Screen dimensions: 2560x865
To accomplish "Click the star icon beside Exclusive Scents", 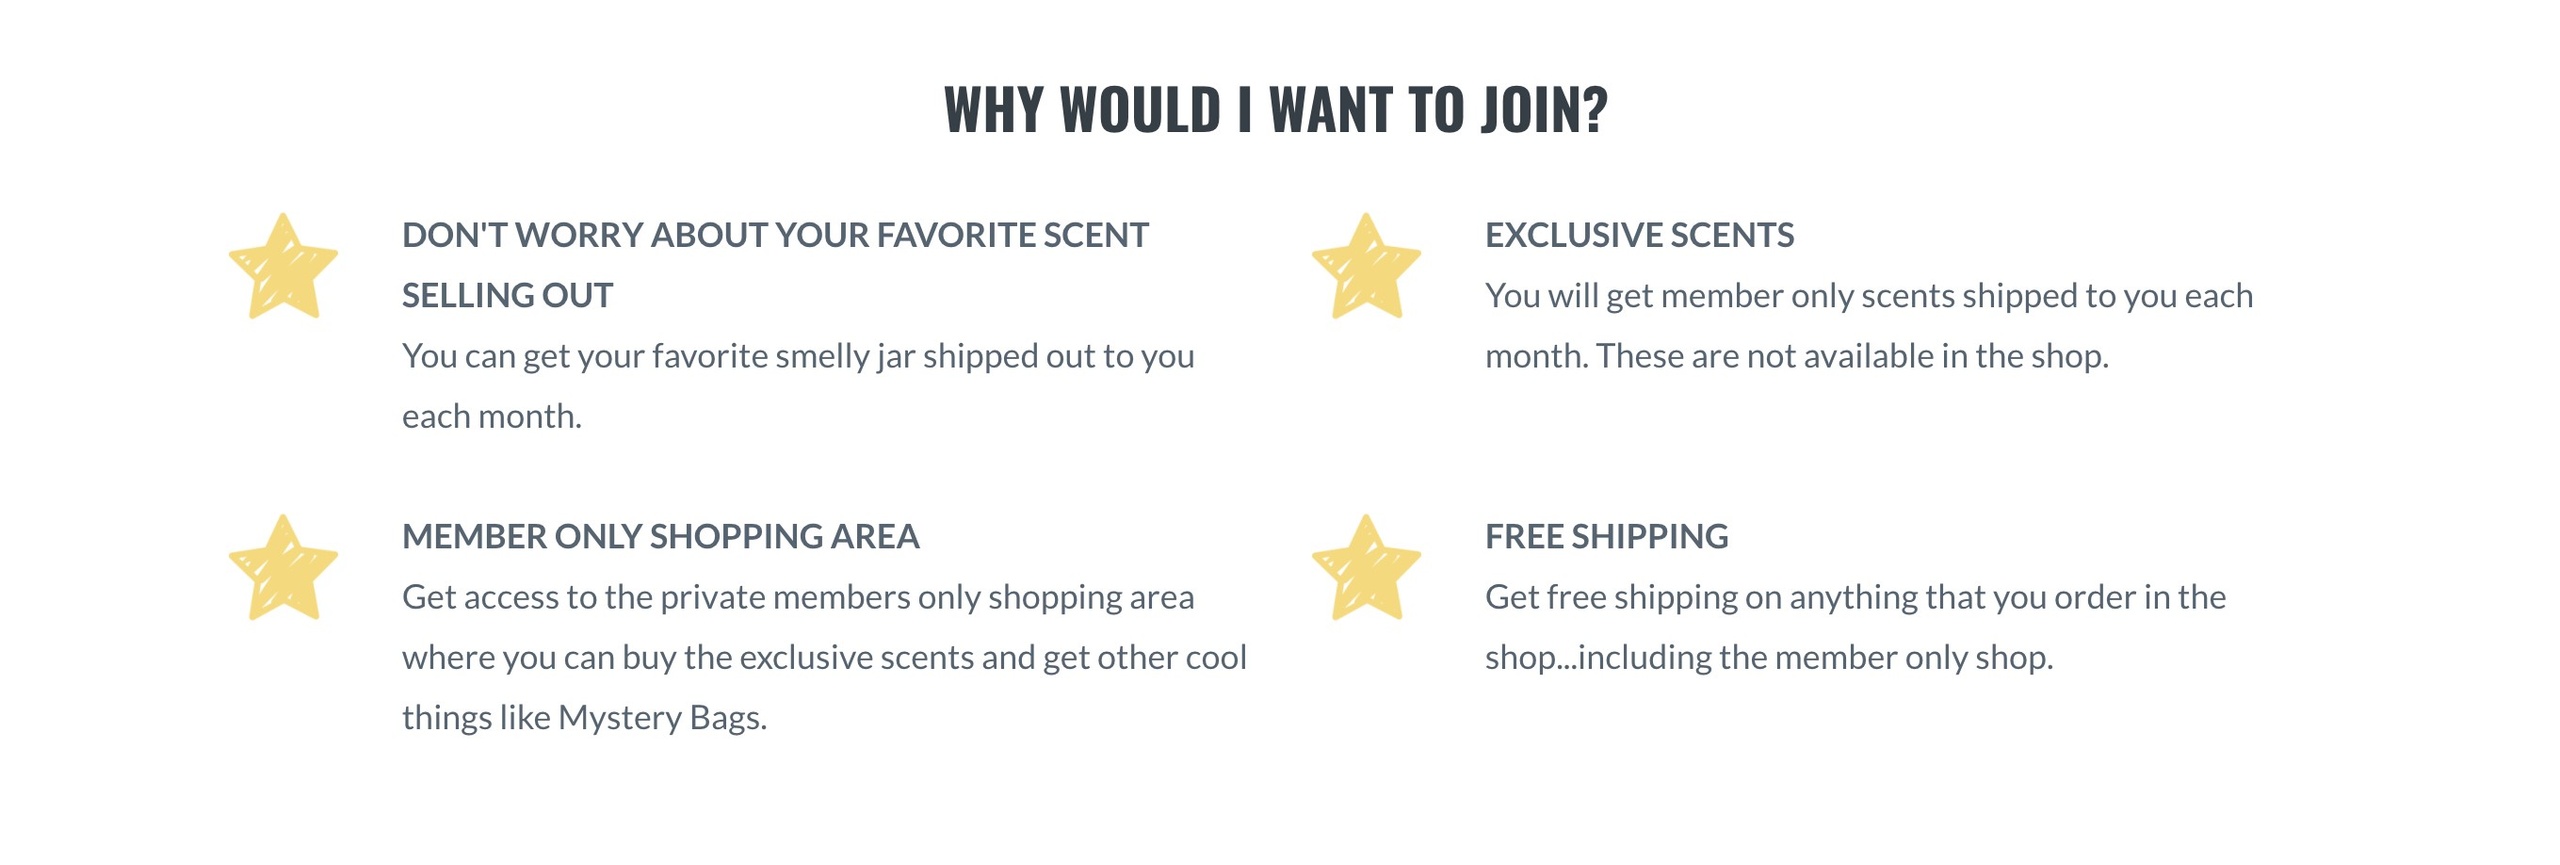I will click(1365, 266).
